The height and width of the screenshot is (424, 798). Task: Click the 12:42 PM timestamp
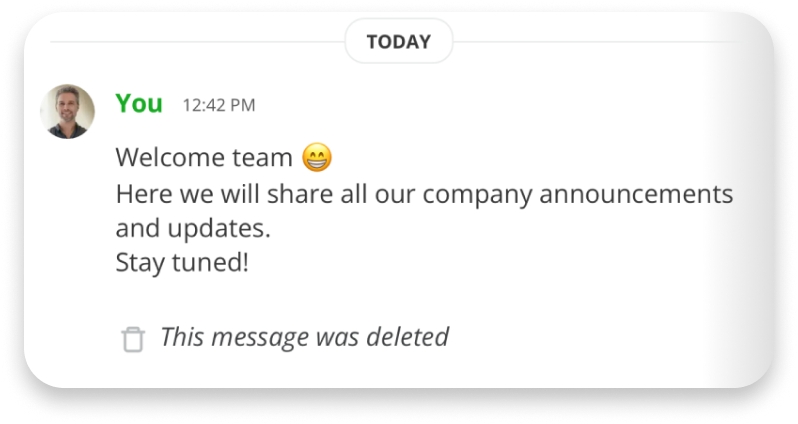pos(218,105)
